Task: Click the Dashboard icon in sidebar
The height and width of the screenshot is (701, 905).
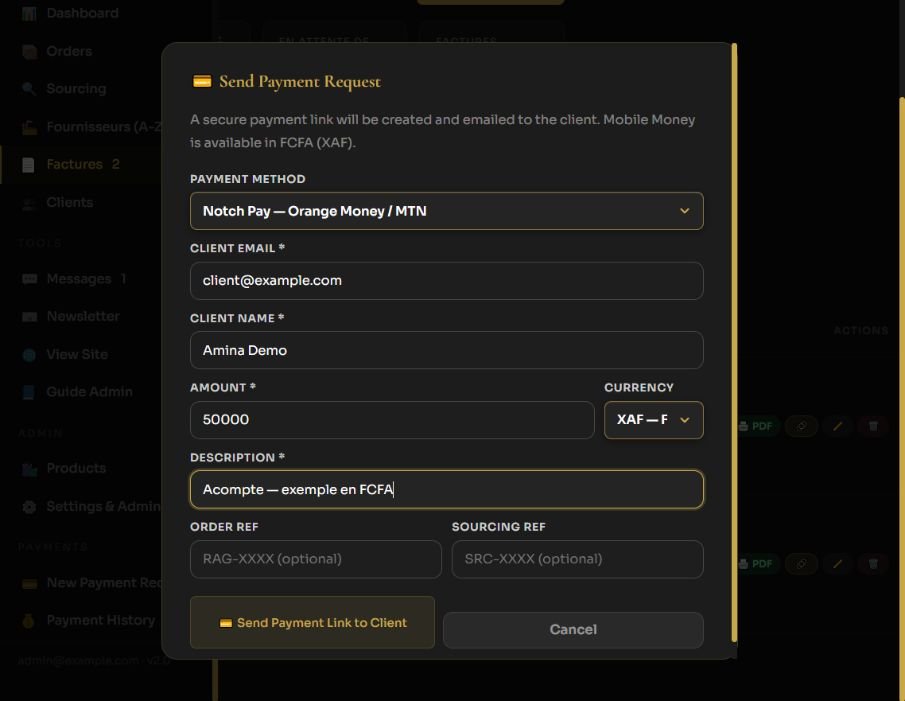Action: [29, 13]
